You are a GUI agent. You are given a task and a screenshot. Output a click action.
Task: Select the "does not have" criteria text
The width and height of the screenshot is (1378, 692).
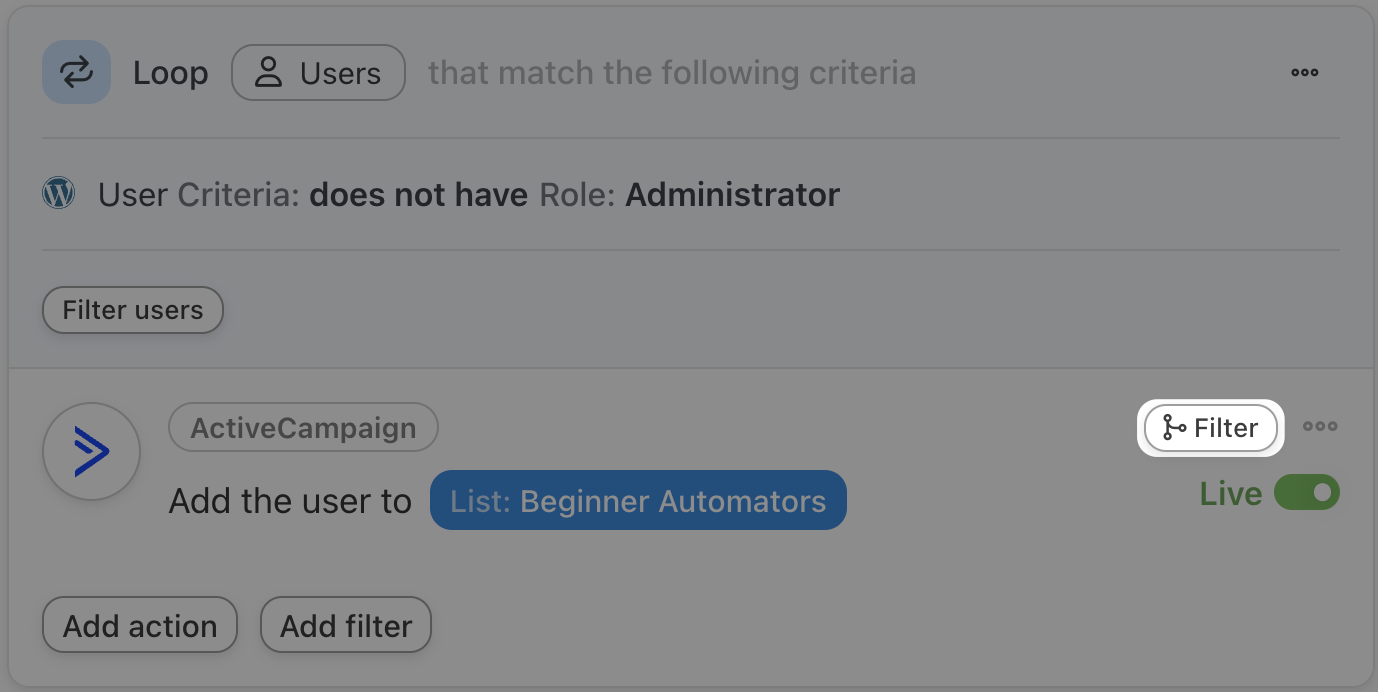tap(418, 194)
